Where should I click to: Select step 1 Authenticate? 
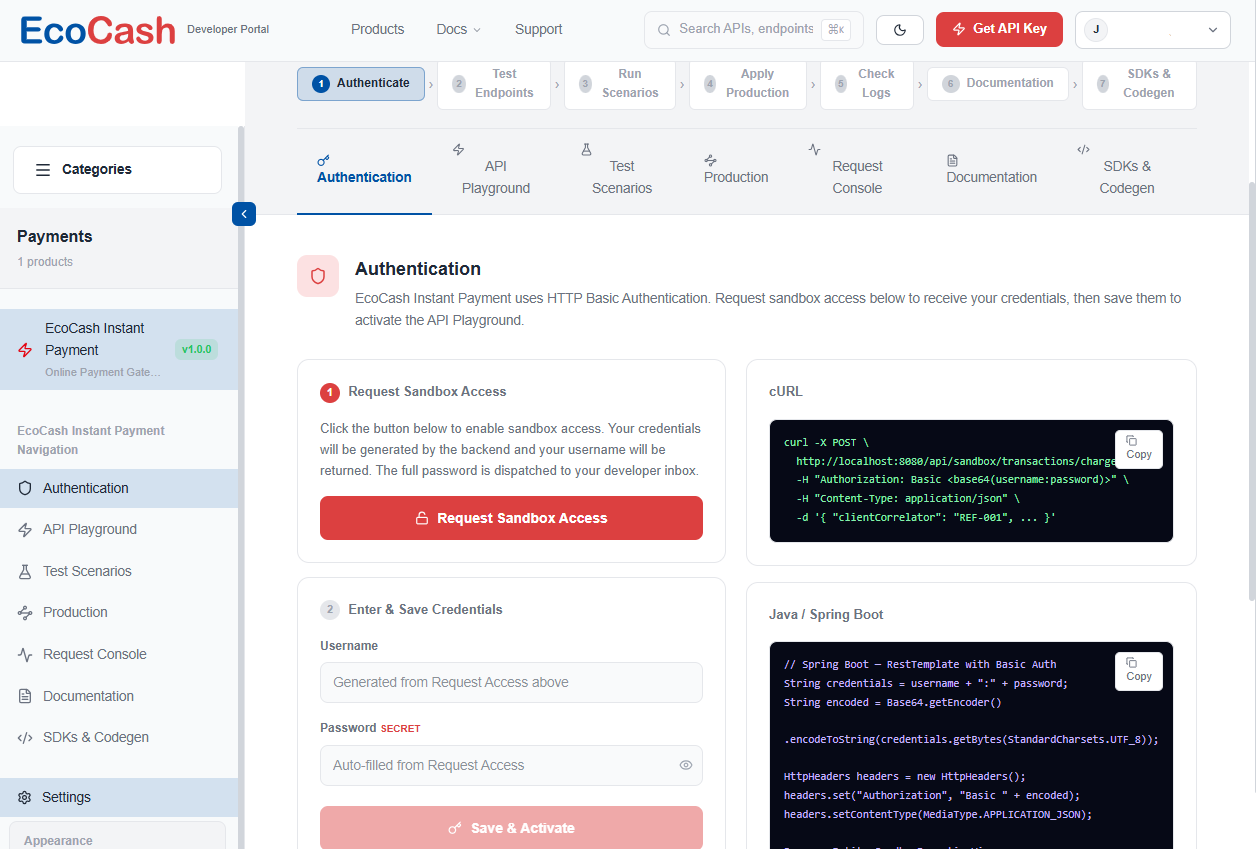(361, 83)
